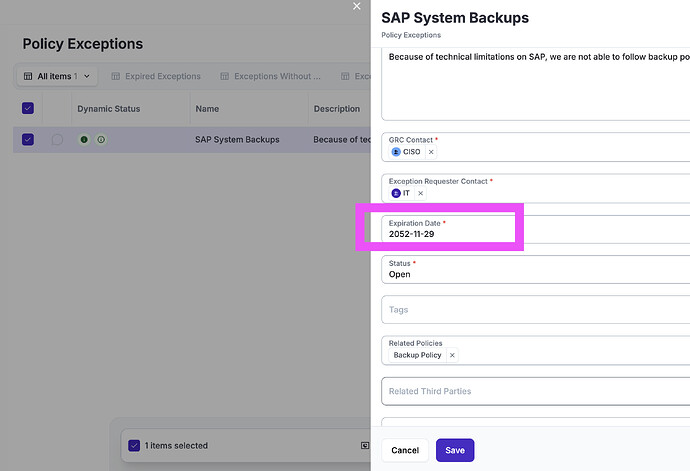Save the policy exception changes
690x471 pixels.
coord(455,450)
